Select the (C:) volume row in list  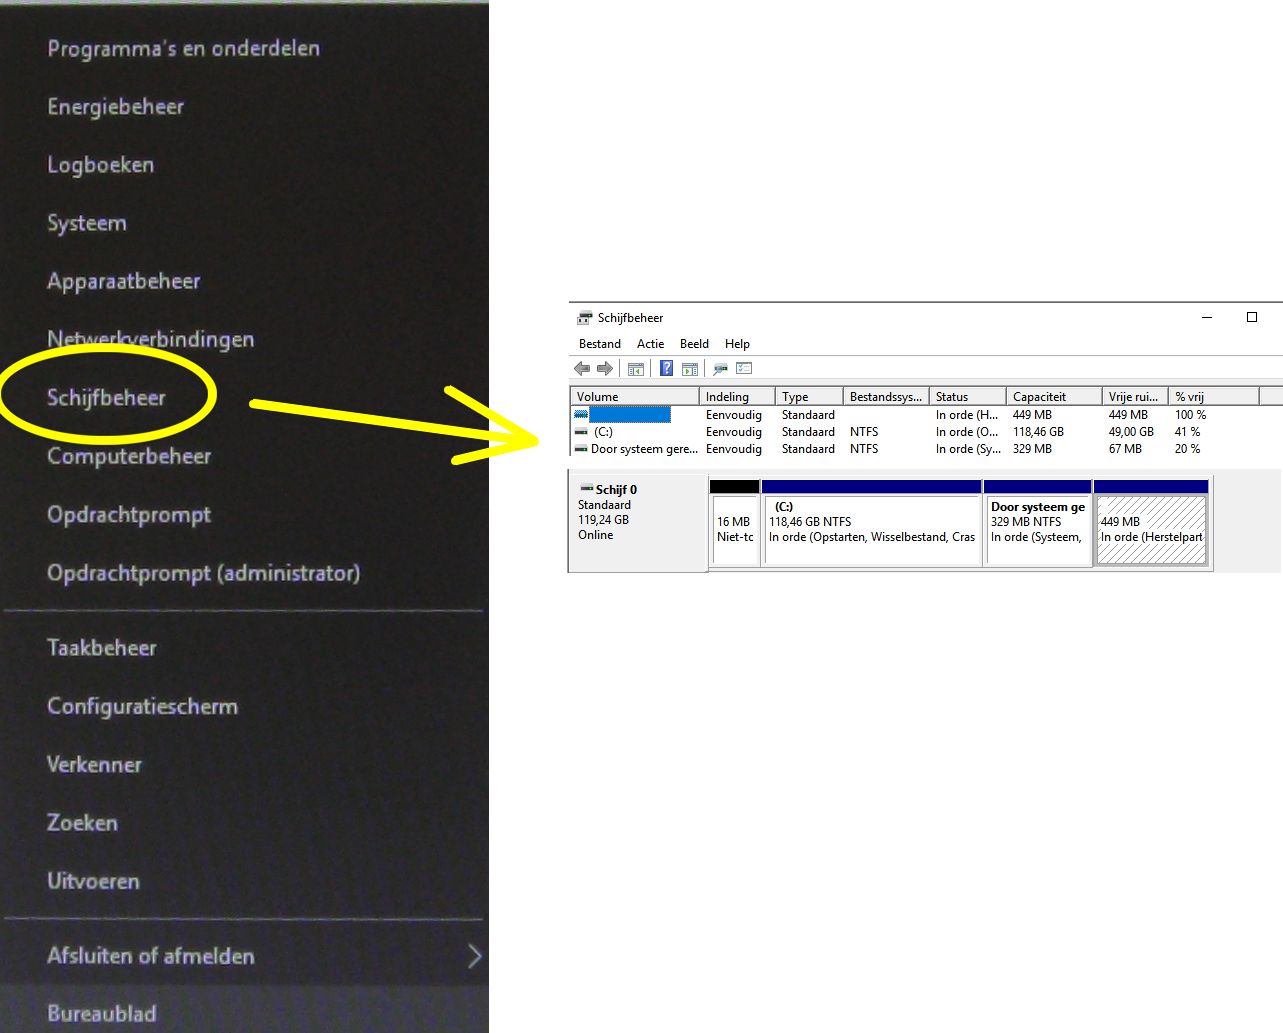click(x=925, y=432)
